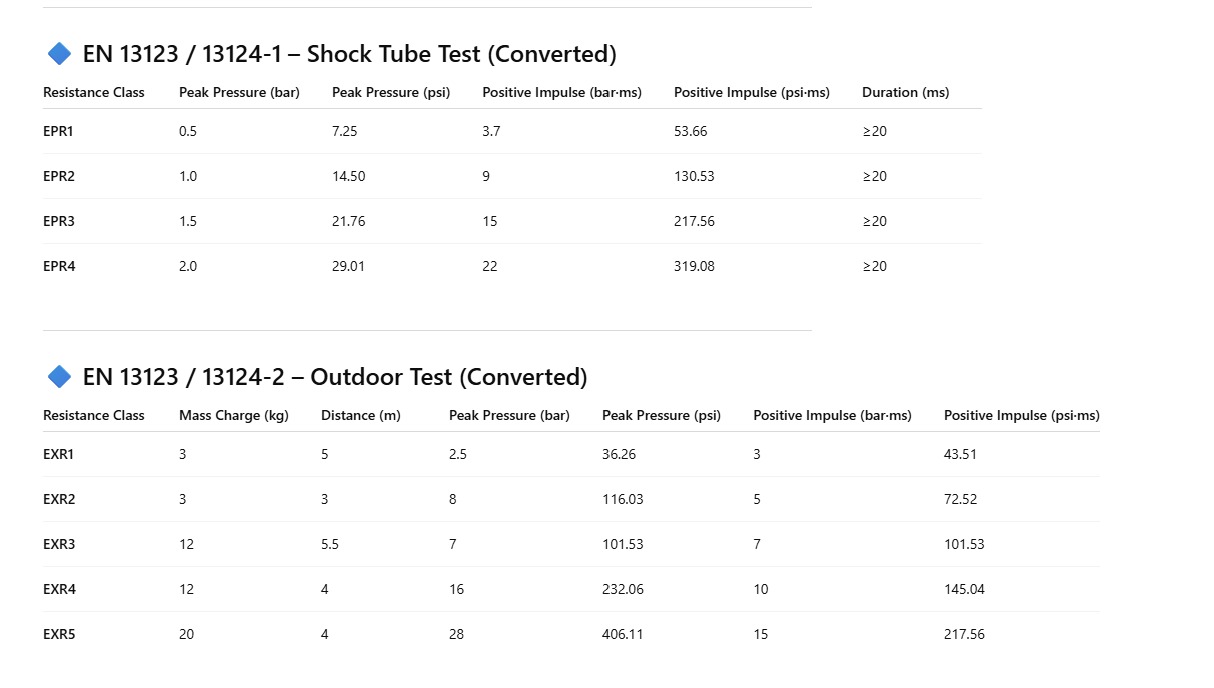Select the EXR5 resistance class cell
The height and width of the screenshot is (688, 1214).
[59, 634]
